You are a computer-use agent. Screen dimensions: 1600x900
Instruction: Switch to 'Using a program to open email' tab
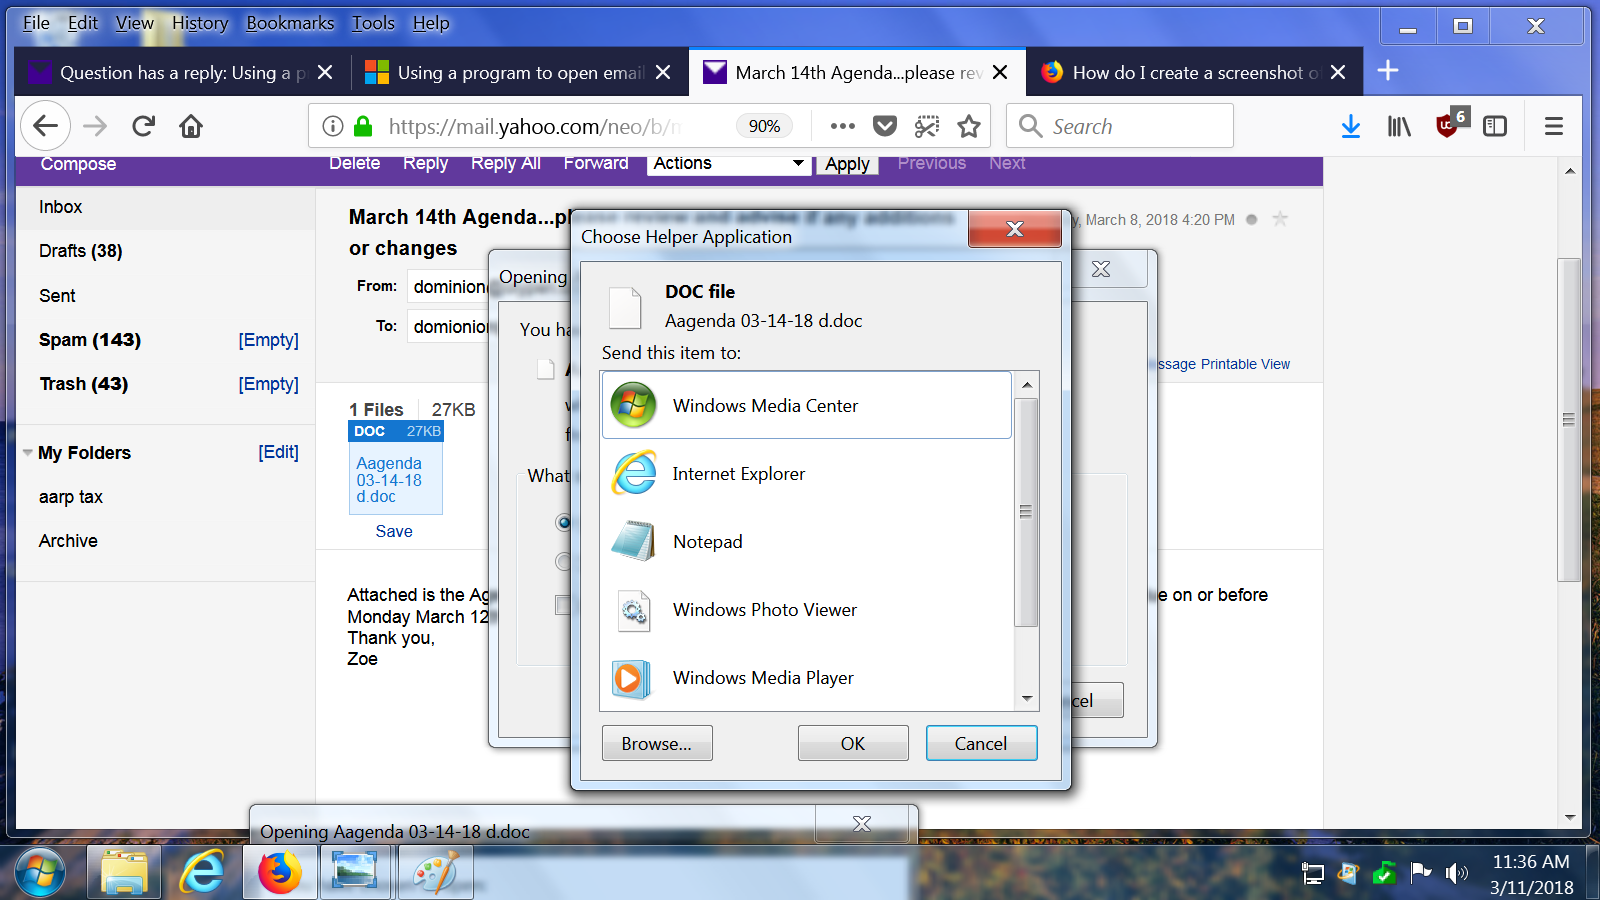click(518, 72)
